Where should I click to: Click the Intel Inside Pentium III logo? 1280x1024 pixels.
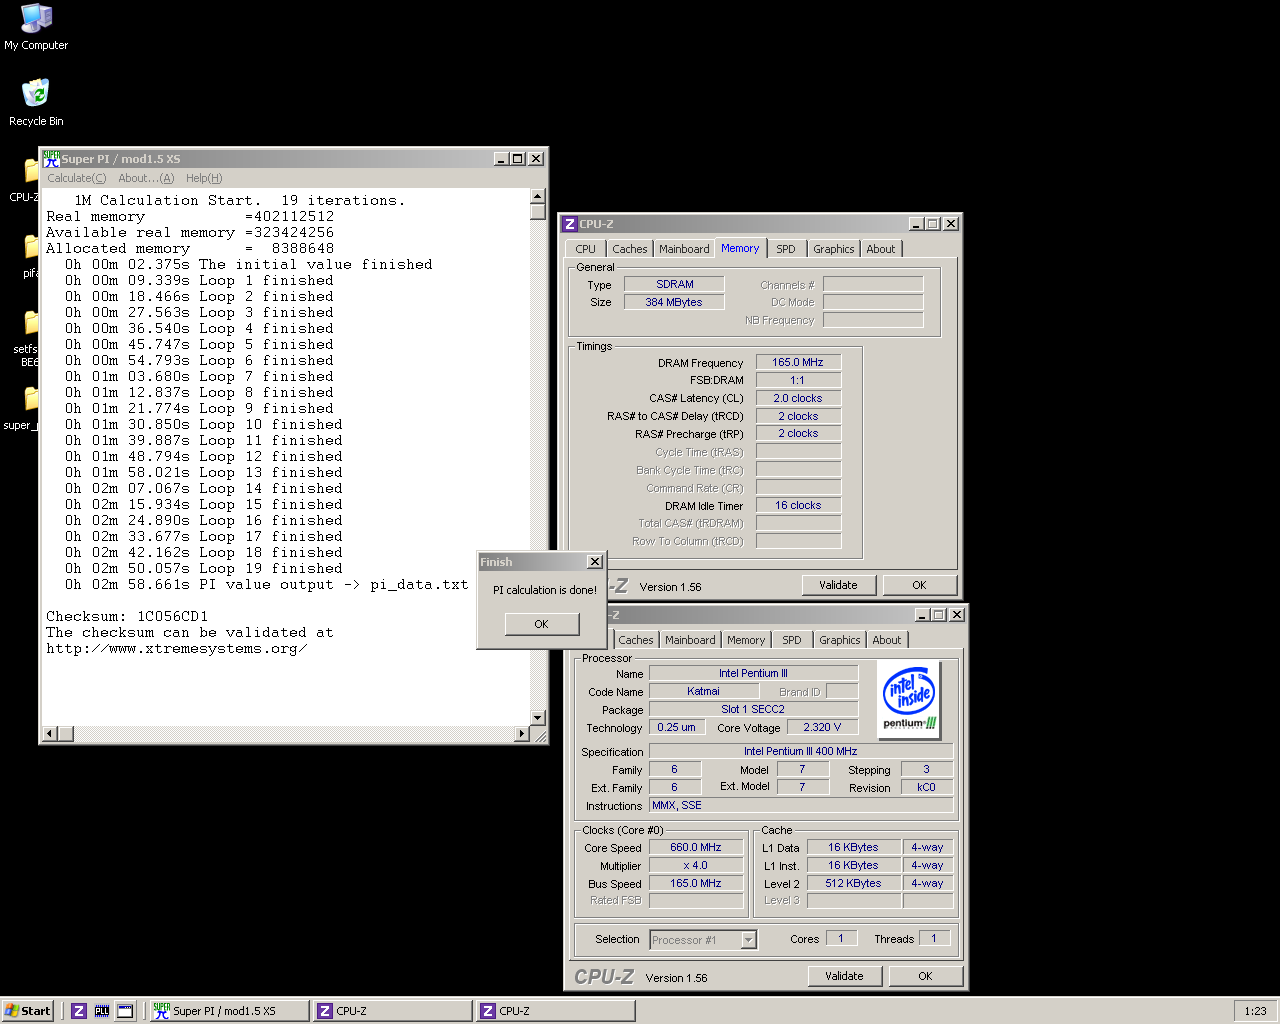(909, 698)
